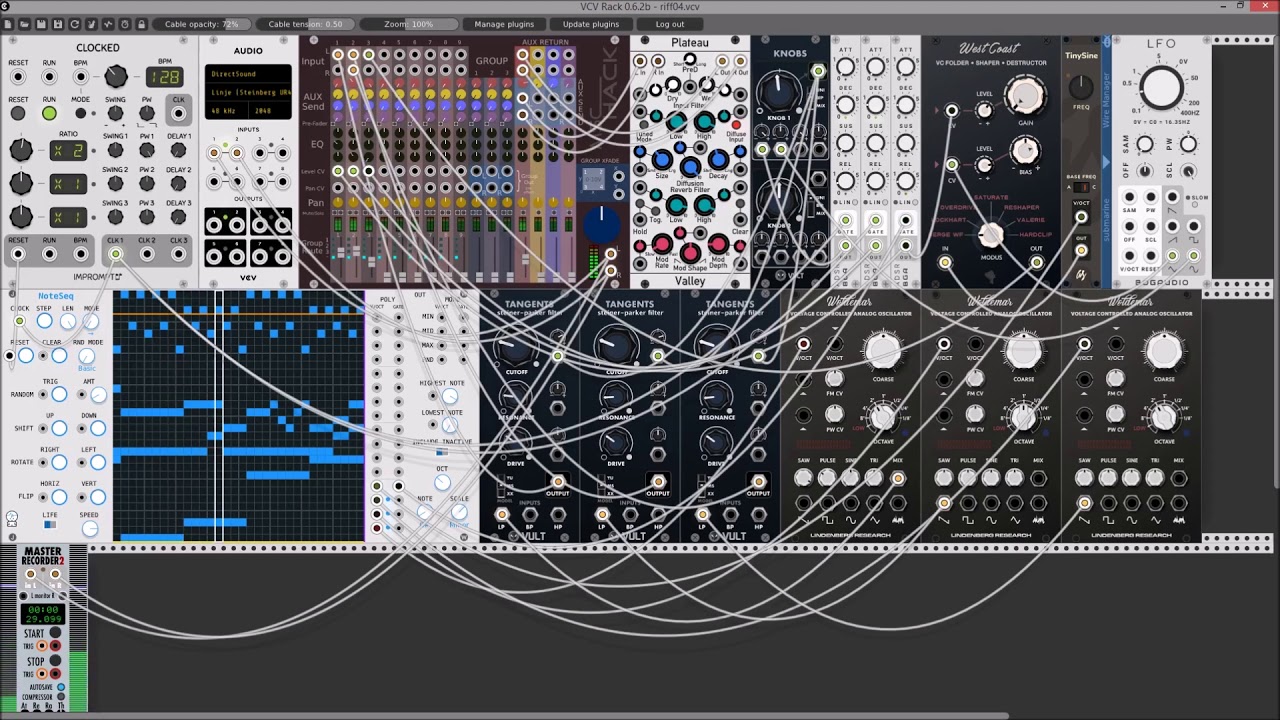Click the SPEED knob on NoteSeq
This screenshot has width=1280, height=720.
click(x=90, y=529)
